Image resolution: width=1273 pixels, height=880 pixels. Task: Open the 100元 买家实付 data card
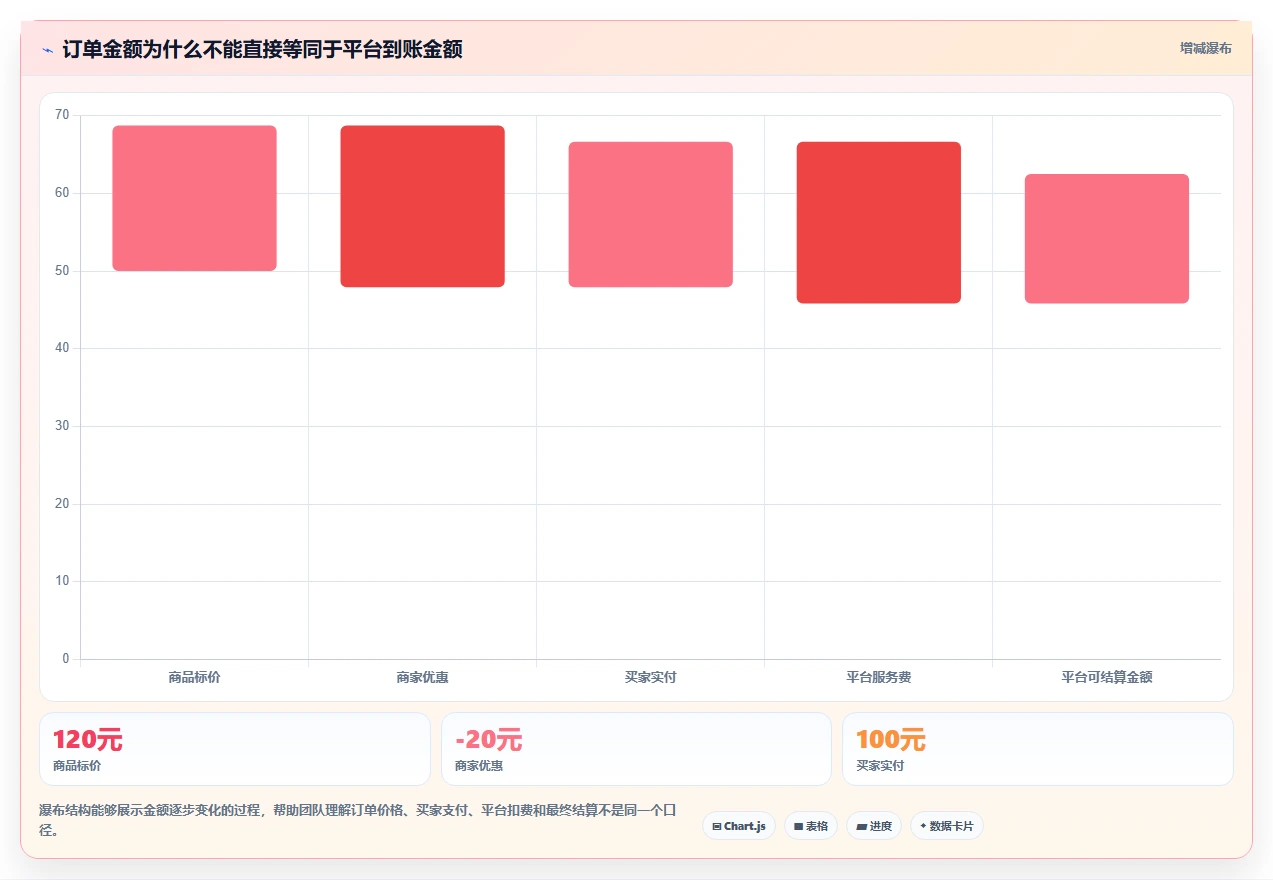click(1038, 749)
